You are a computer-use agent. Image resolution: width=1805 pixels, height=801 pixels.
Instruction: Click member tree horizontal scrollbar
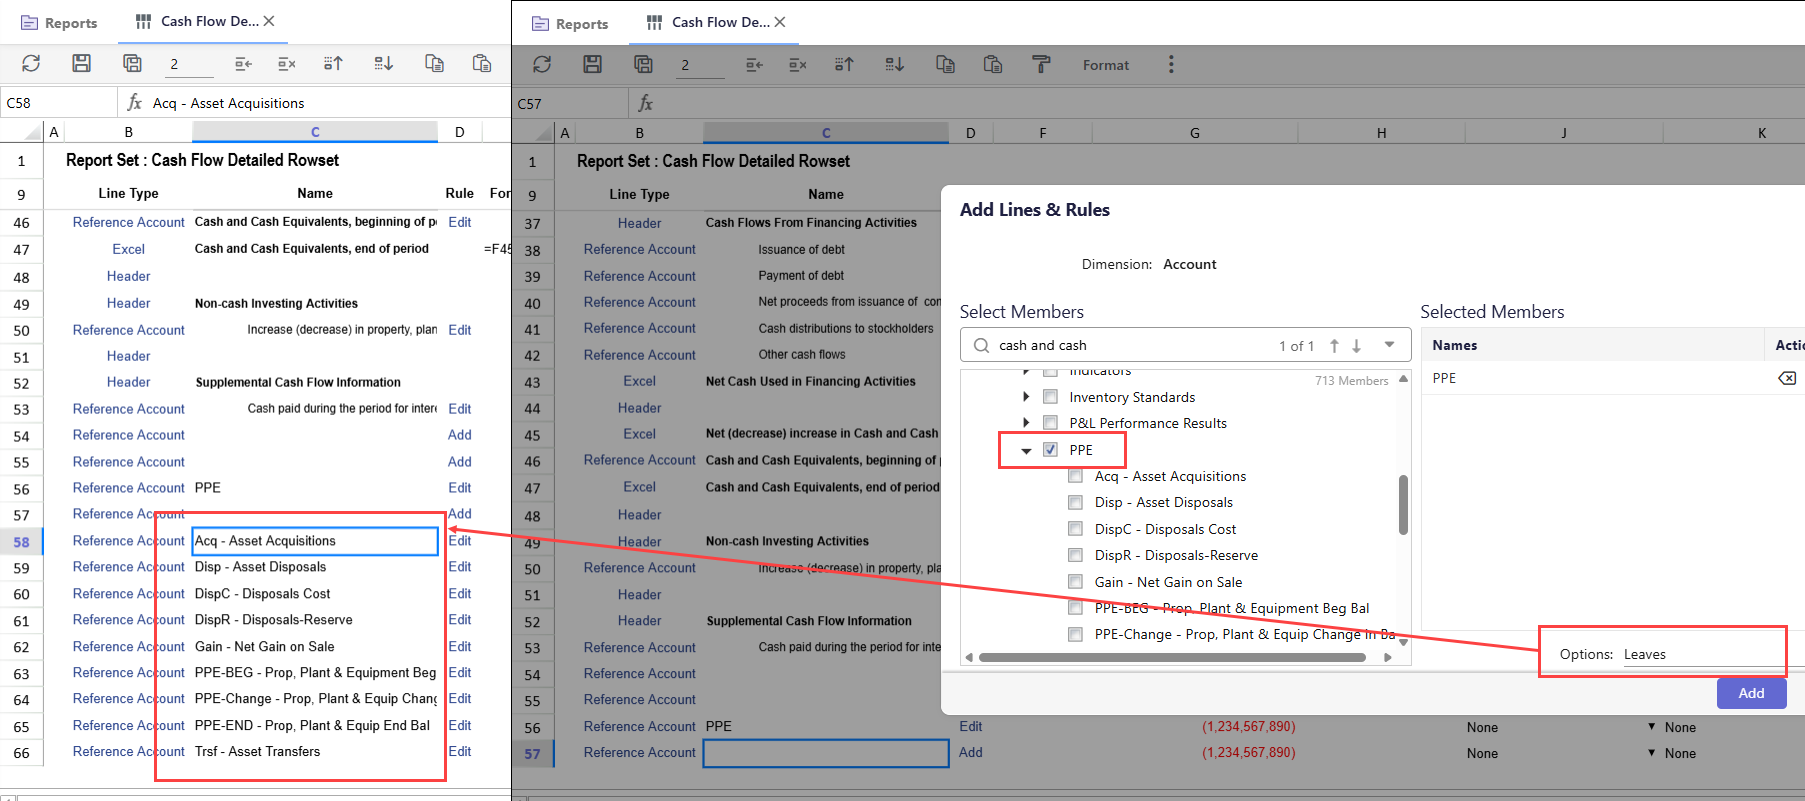coord(1172,657)
